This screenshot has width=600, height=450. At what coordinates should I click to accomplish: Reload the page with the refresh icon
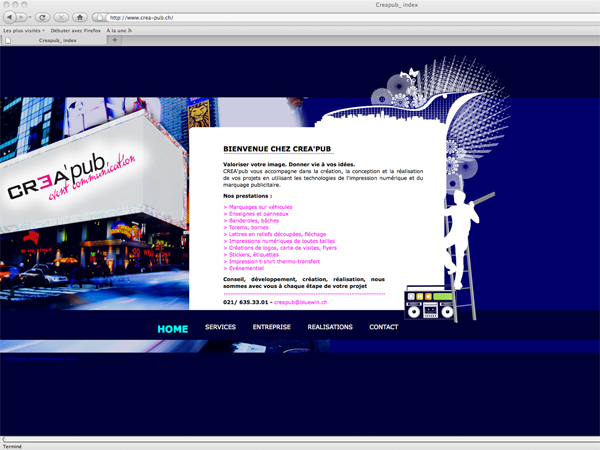[x=42, y=17]
